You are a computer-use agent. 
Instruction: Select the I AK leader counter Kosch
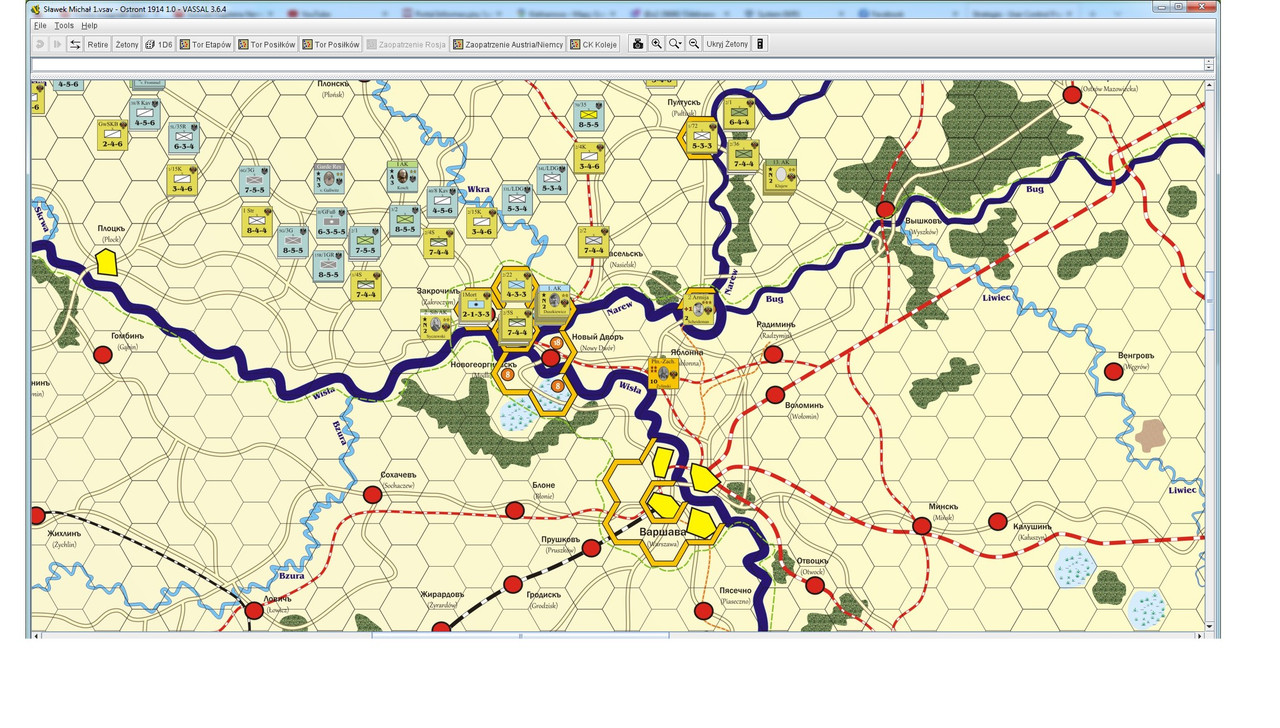[x=400, y=177]
